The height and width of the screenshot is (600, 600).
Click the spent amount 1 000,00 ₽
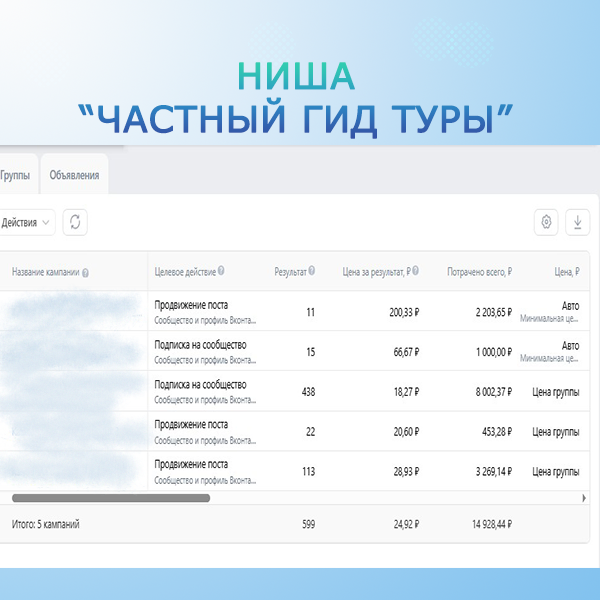click(494, 352)
